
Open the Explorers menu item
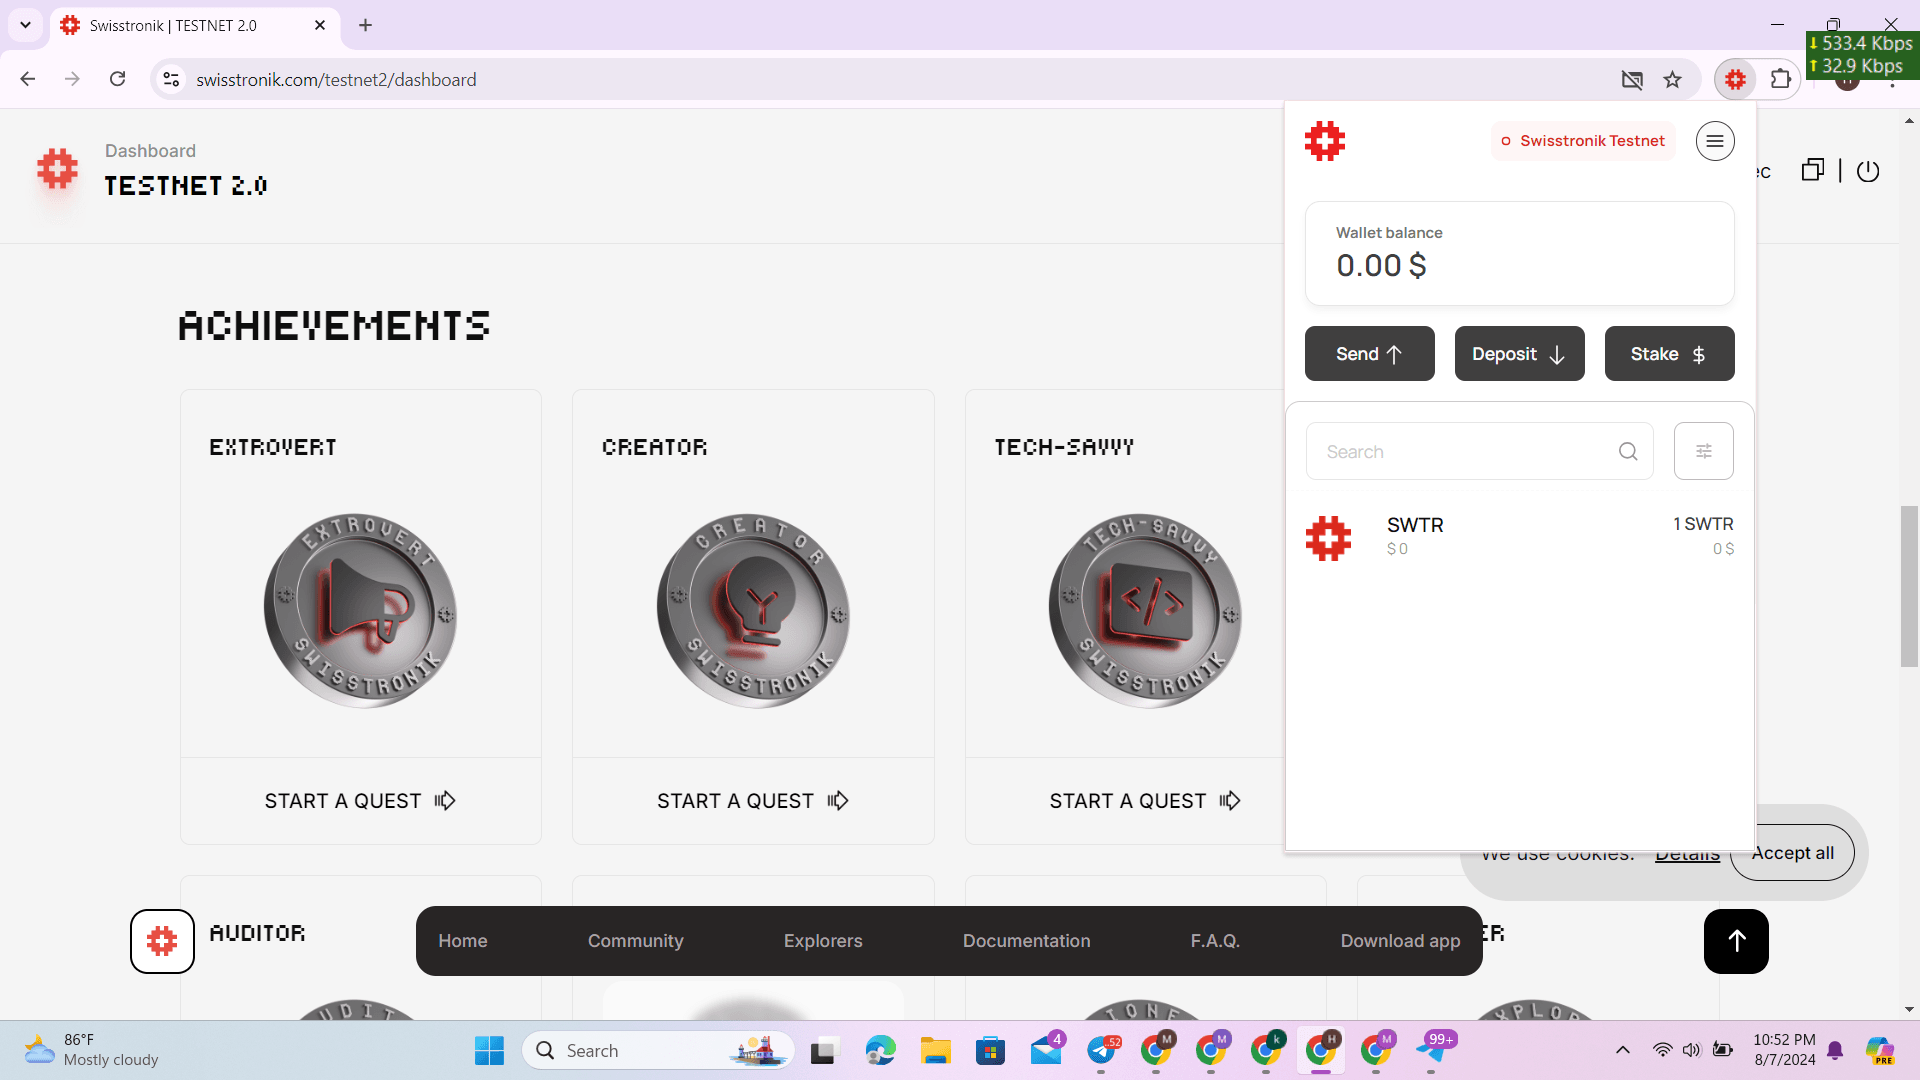coord(822,941)
